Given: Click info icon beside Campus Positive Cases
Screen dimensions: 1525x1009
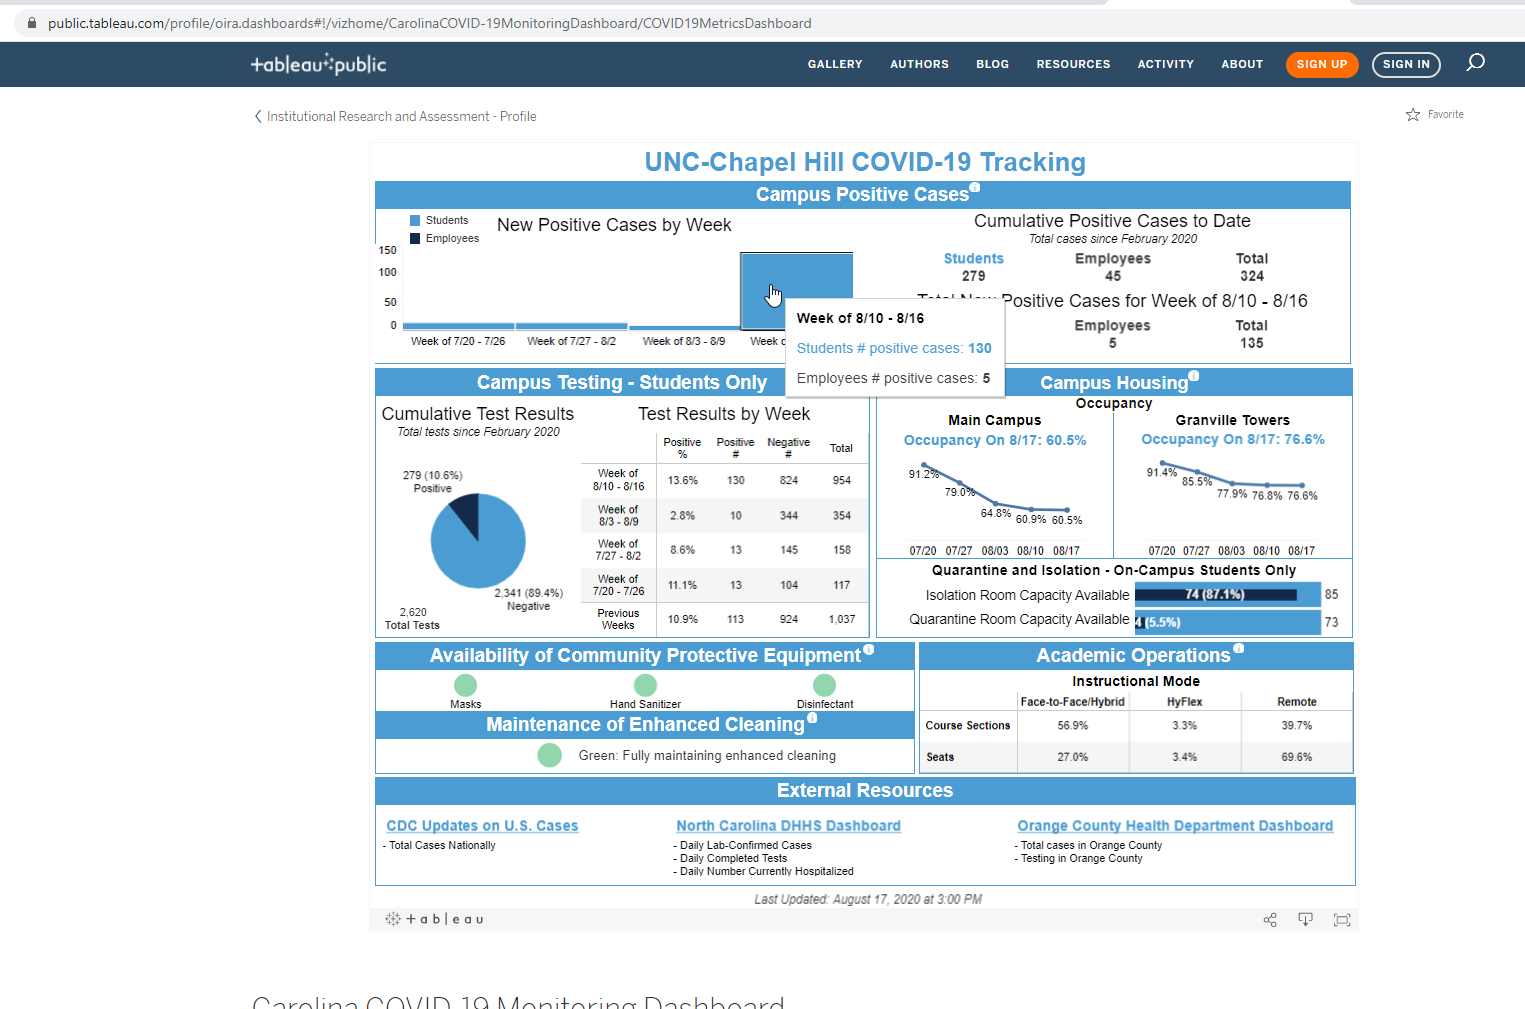Looking at the screenshot, I should (x=975, y=188).
